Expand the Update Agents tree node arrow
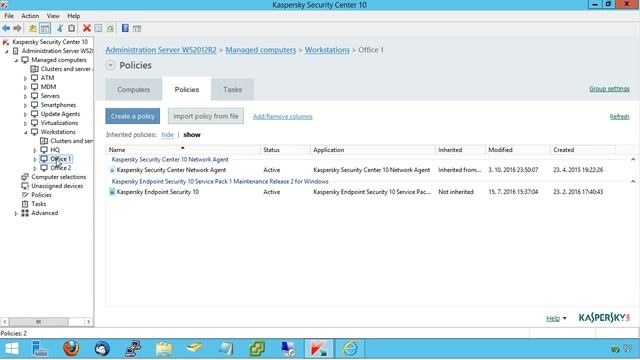This screenshot has height=360, width=640. coord(25,114)
